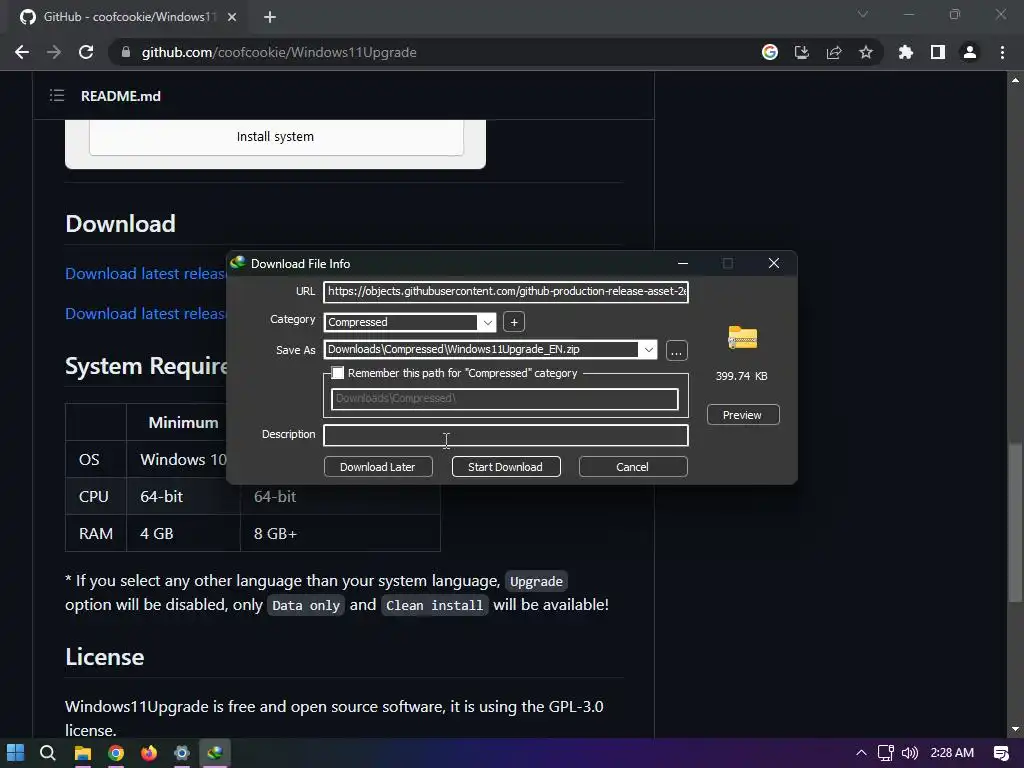
Task: Open the Settings gear in the taskbar
Action: point(182,753)
